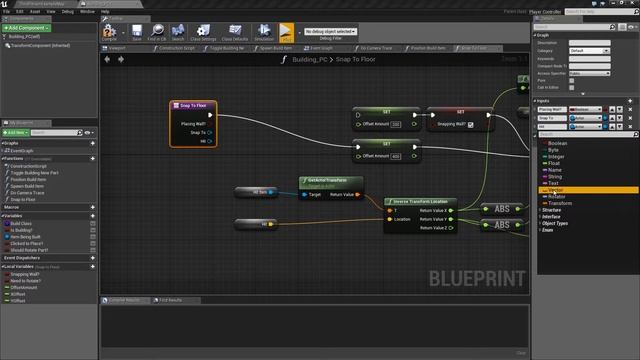Screen dimensions: 640x360
Task: Open No debug object selected dropdown
Action: [331, 31]
